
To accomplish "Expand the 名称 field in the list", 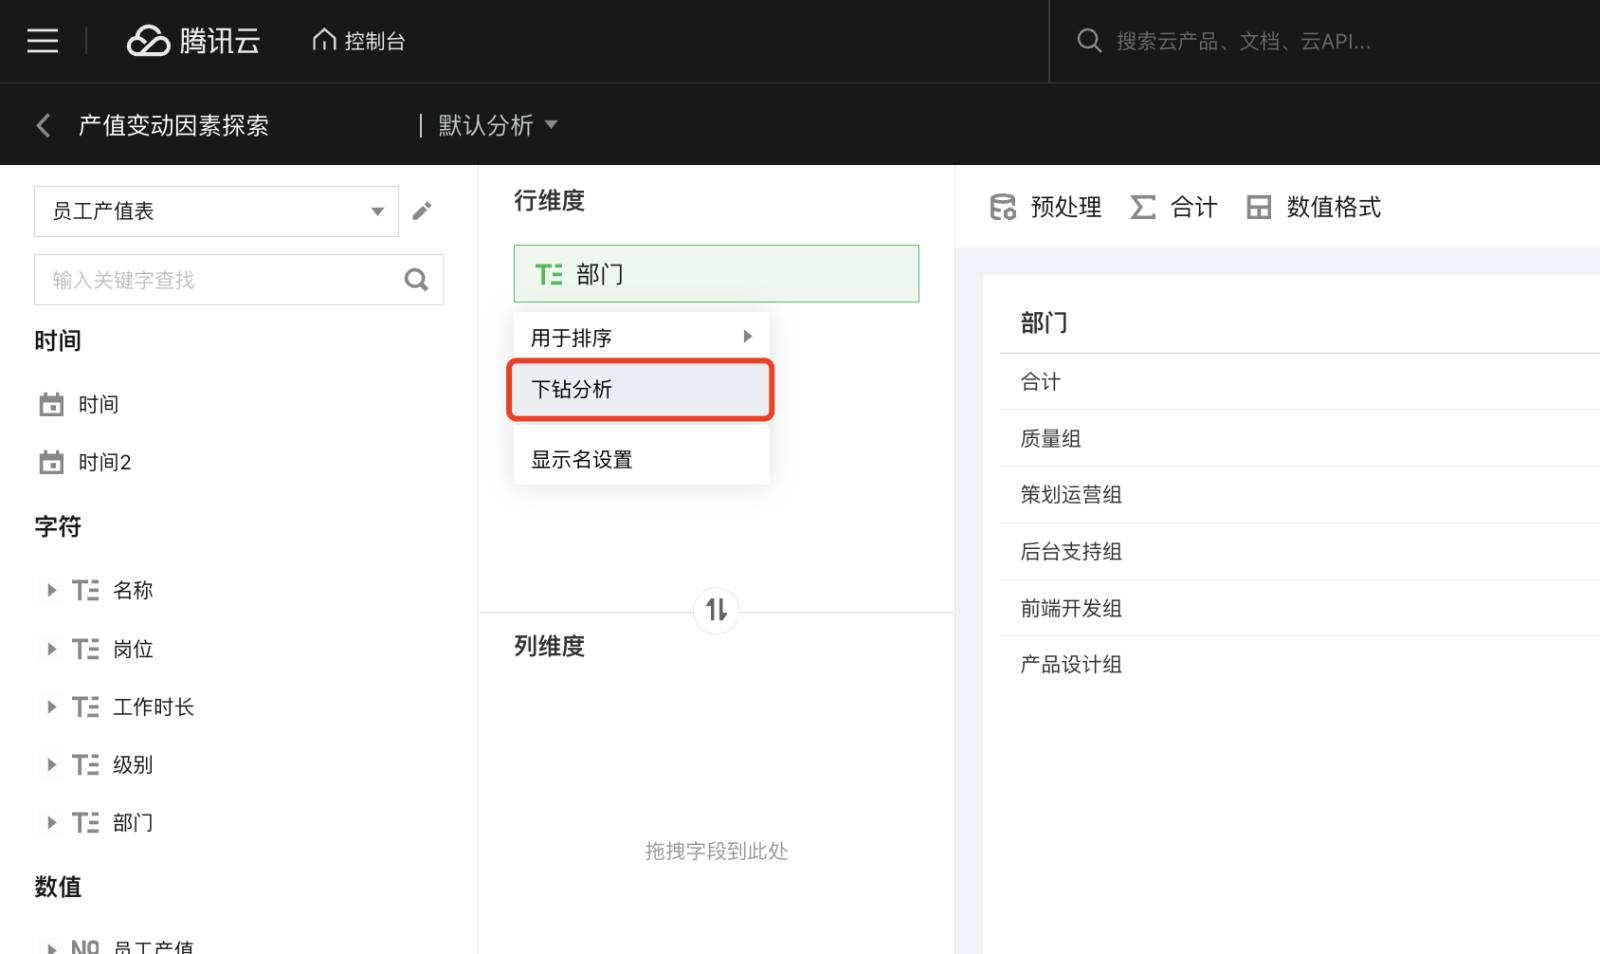I will (51, 590).
